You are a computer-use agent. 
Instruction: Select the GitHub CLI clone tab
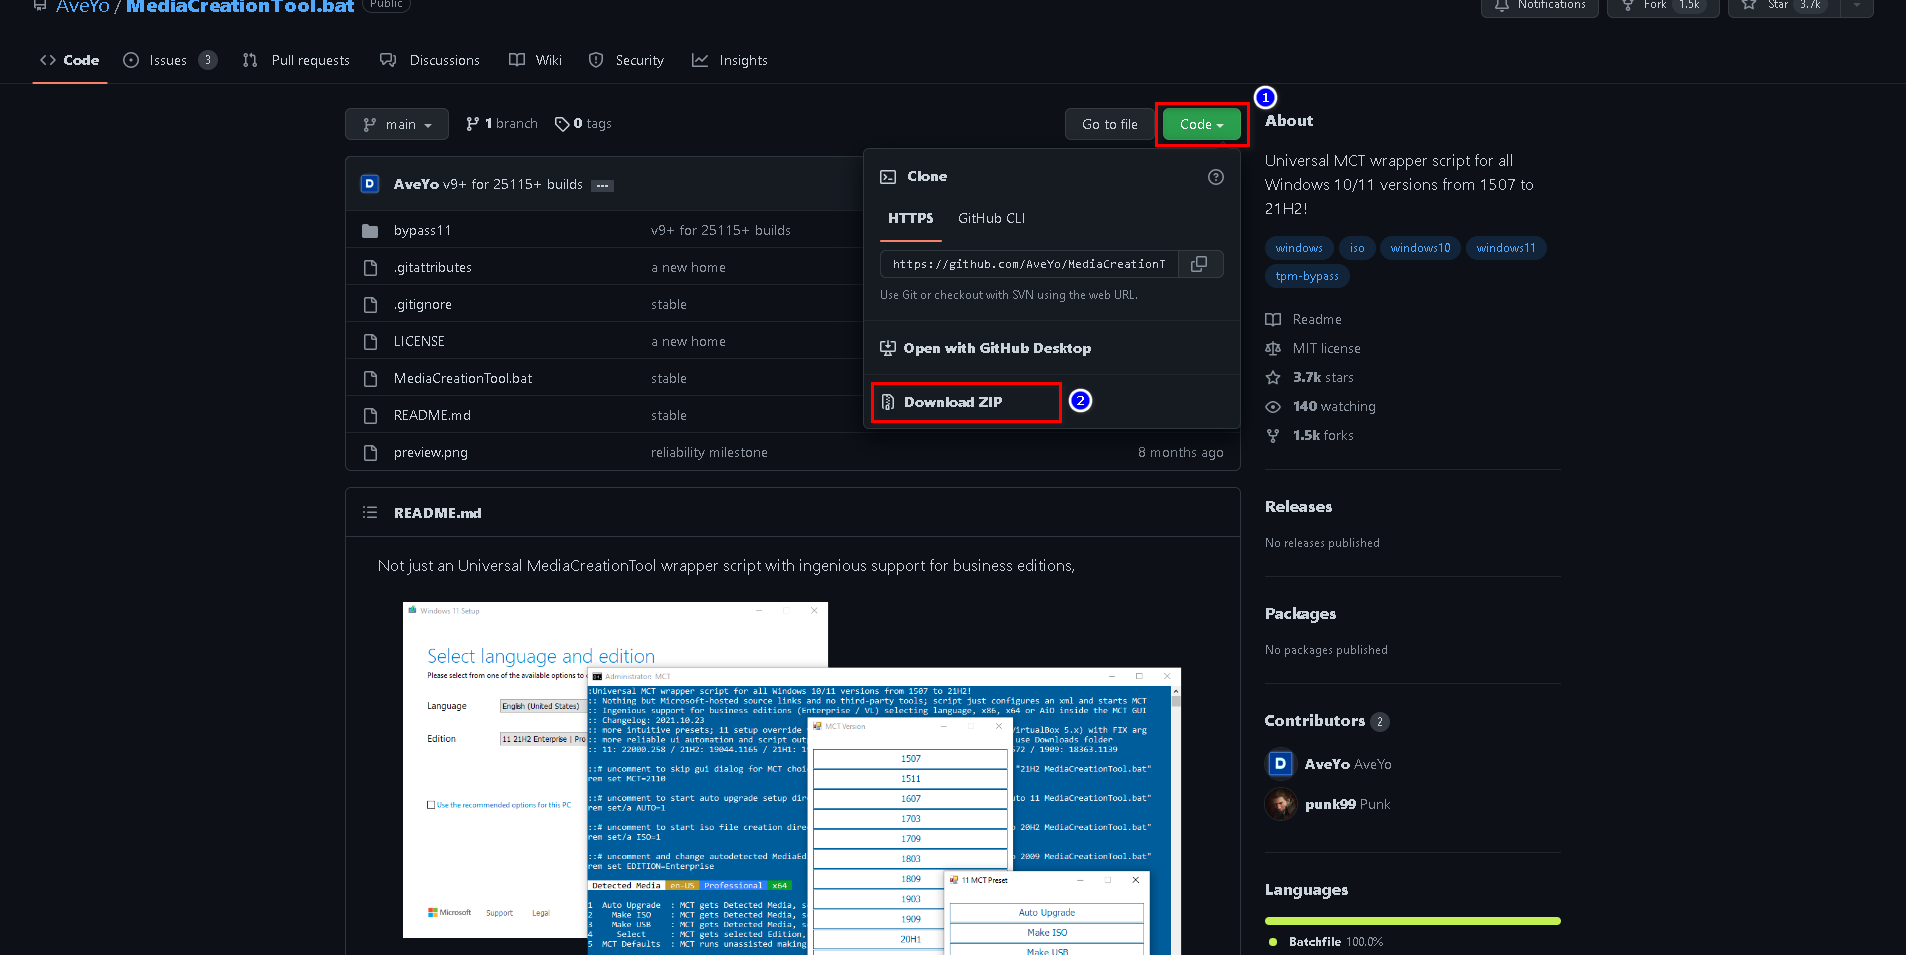(991, 218)
